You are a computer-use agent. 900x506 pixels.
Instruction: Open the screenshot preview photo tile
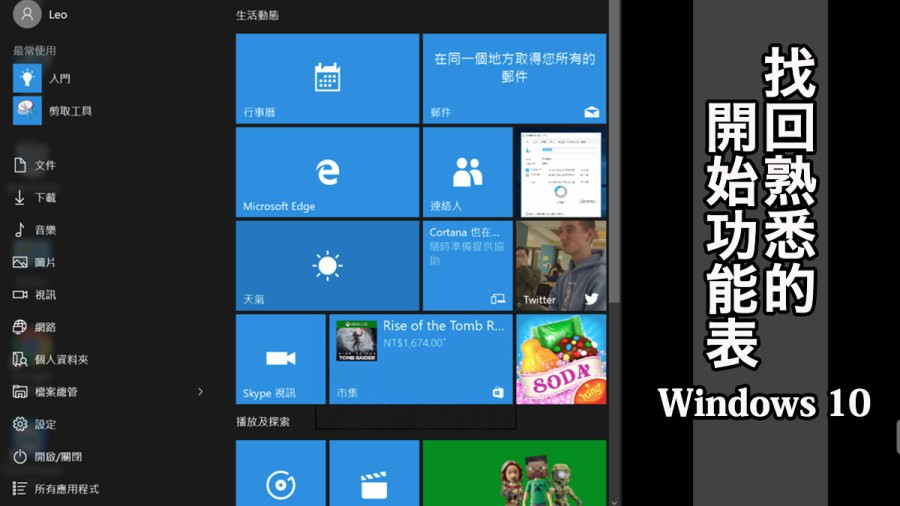561,172
